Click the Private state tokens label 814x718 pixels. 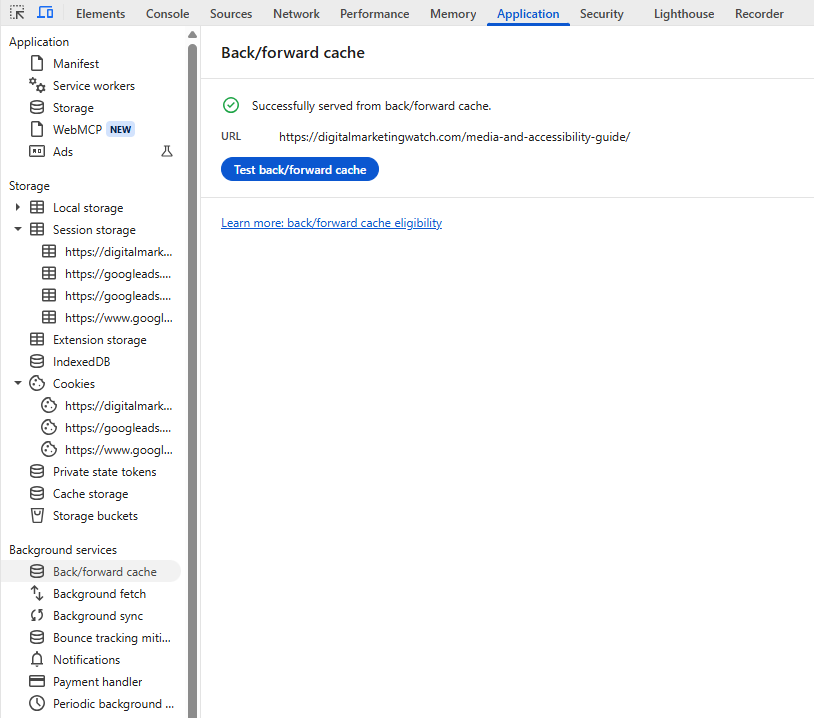[x=104, y=471]
